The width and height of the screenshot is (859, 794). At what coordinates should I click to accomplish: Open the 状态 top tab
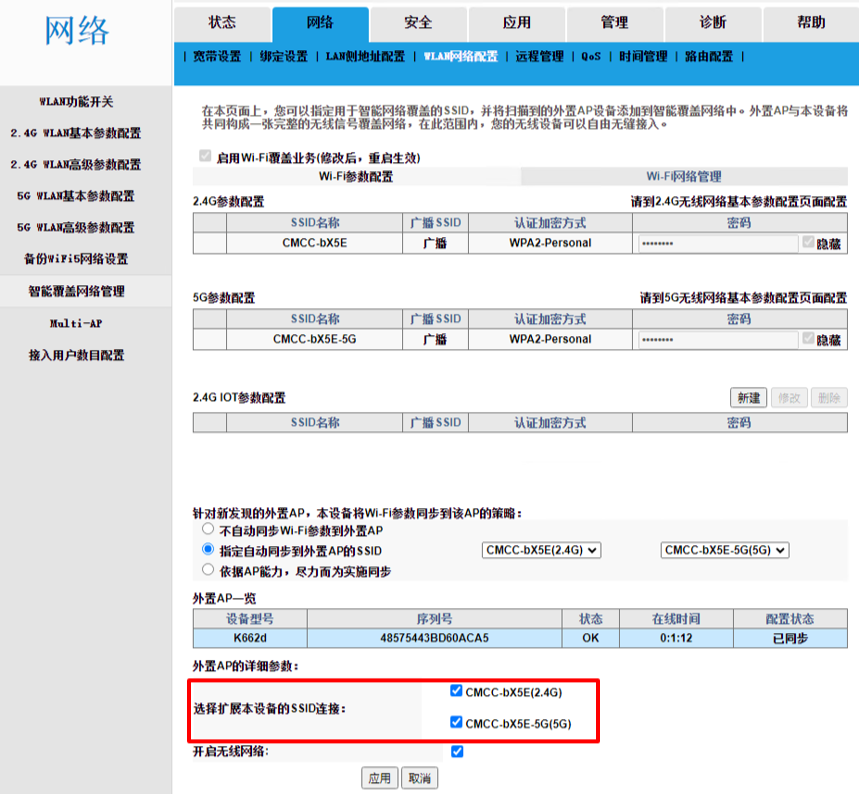coord(222,22)
